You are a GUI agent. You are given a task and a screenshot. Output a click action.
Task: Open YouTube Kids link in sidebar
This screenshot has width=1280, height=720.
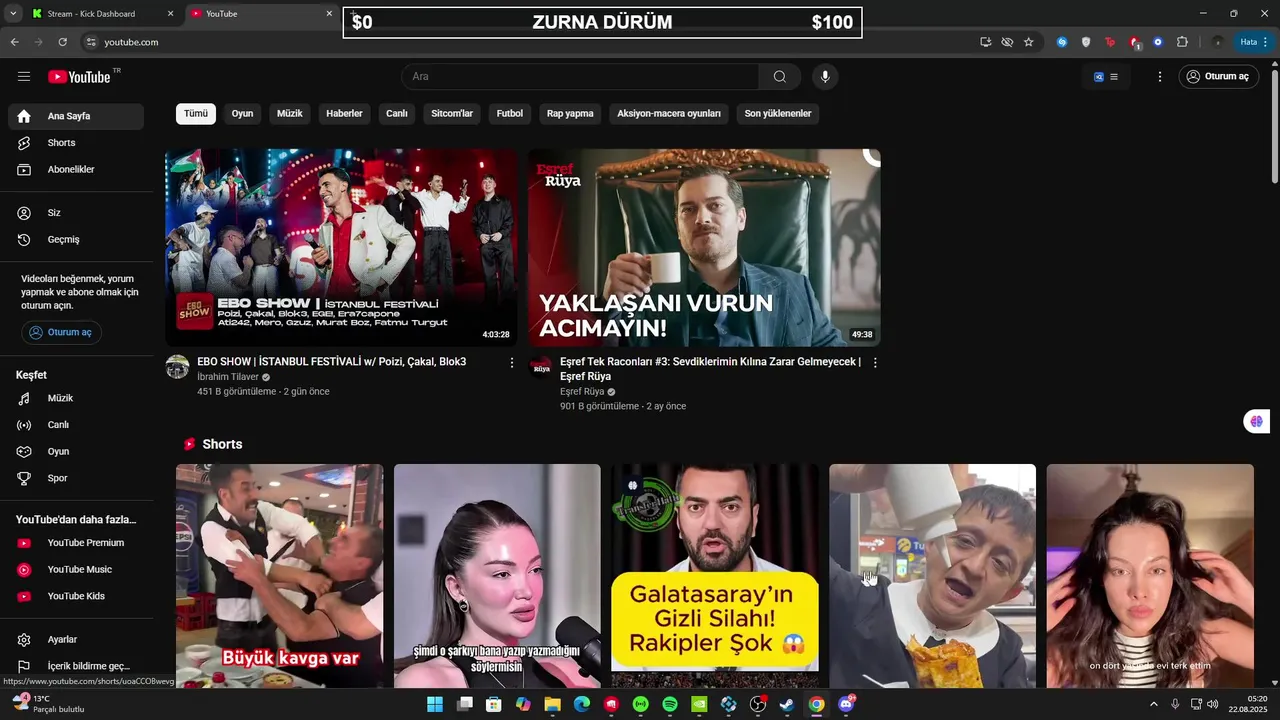tap(76, 597)
